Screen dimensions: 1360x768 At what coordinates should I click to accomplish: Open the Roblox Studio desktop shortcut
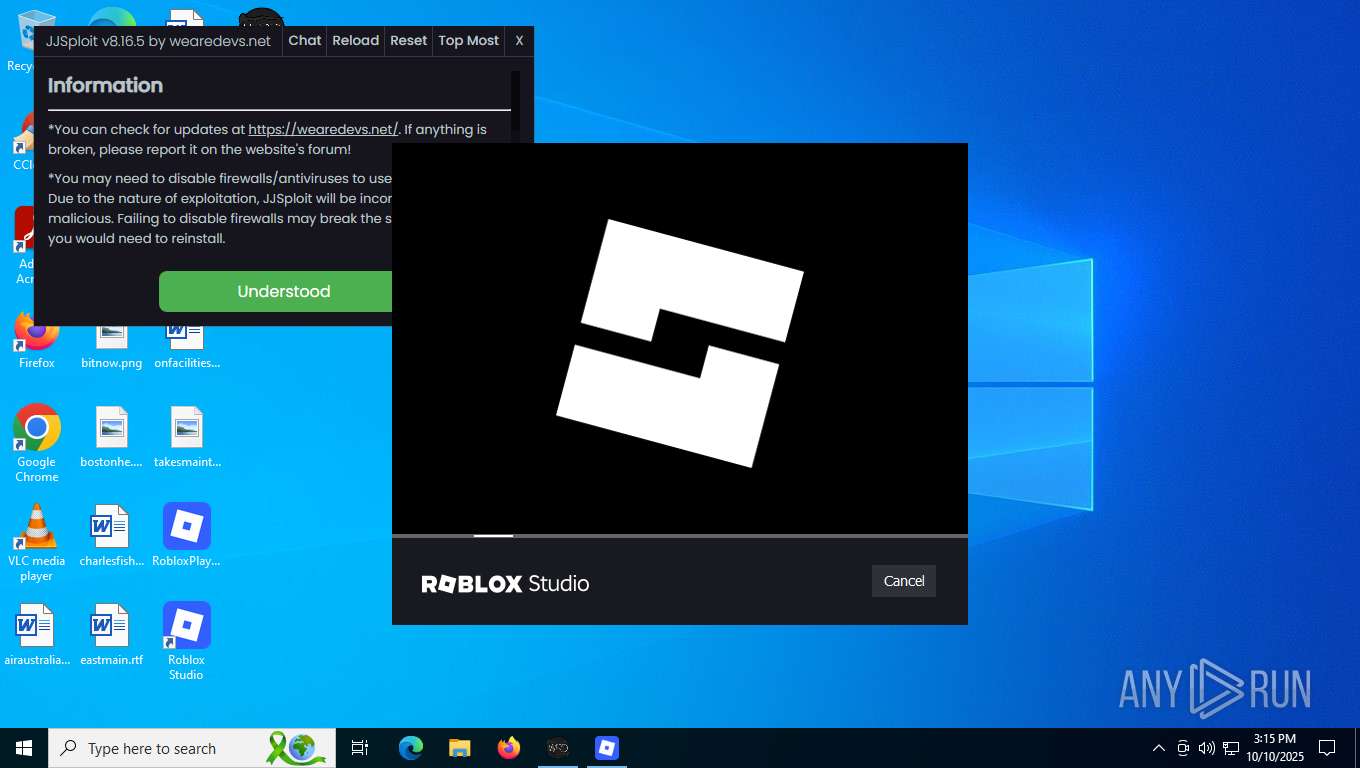pyautogui.click(x=187, y=641)
